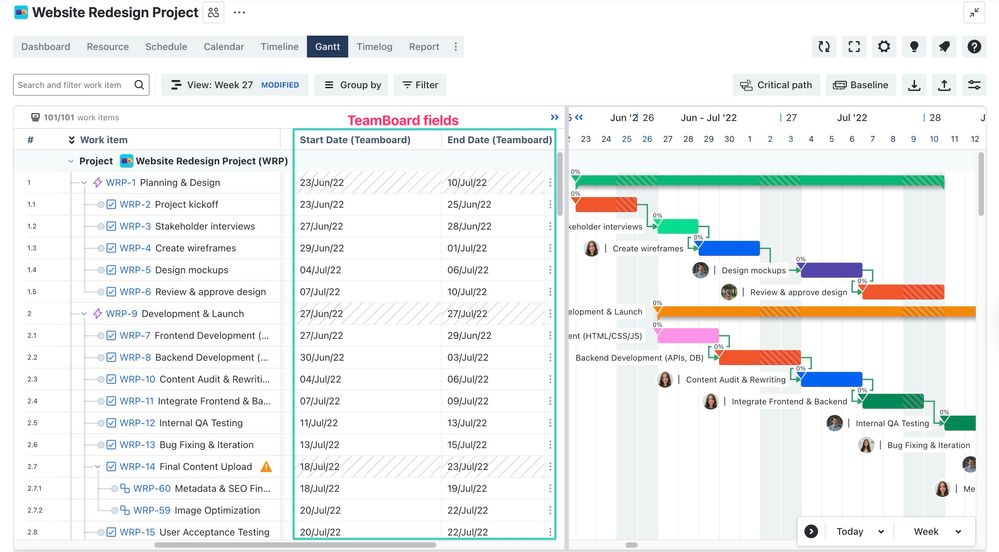
Task: Open the WRP-60 work item link
Action: pos(152,488)
